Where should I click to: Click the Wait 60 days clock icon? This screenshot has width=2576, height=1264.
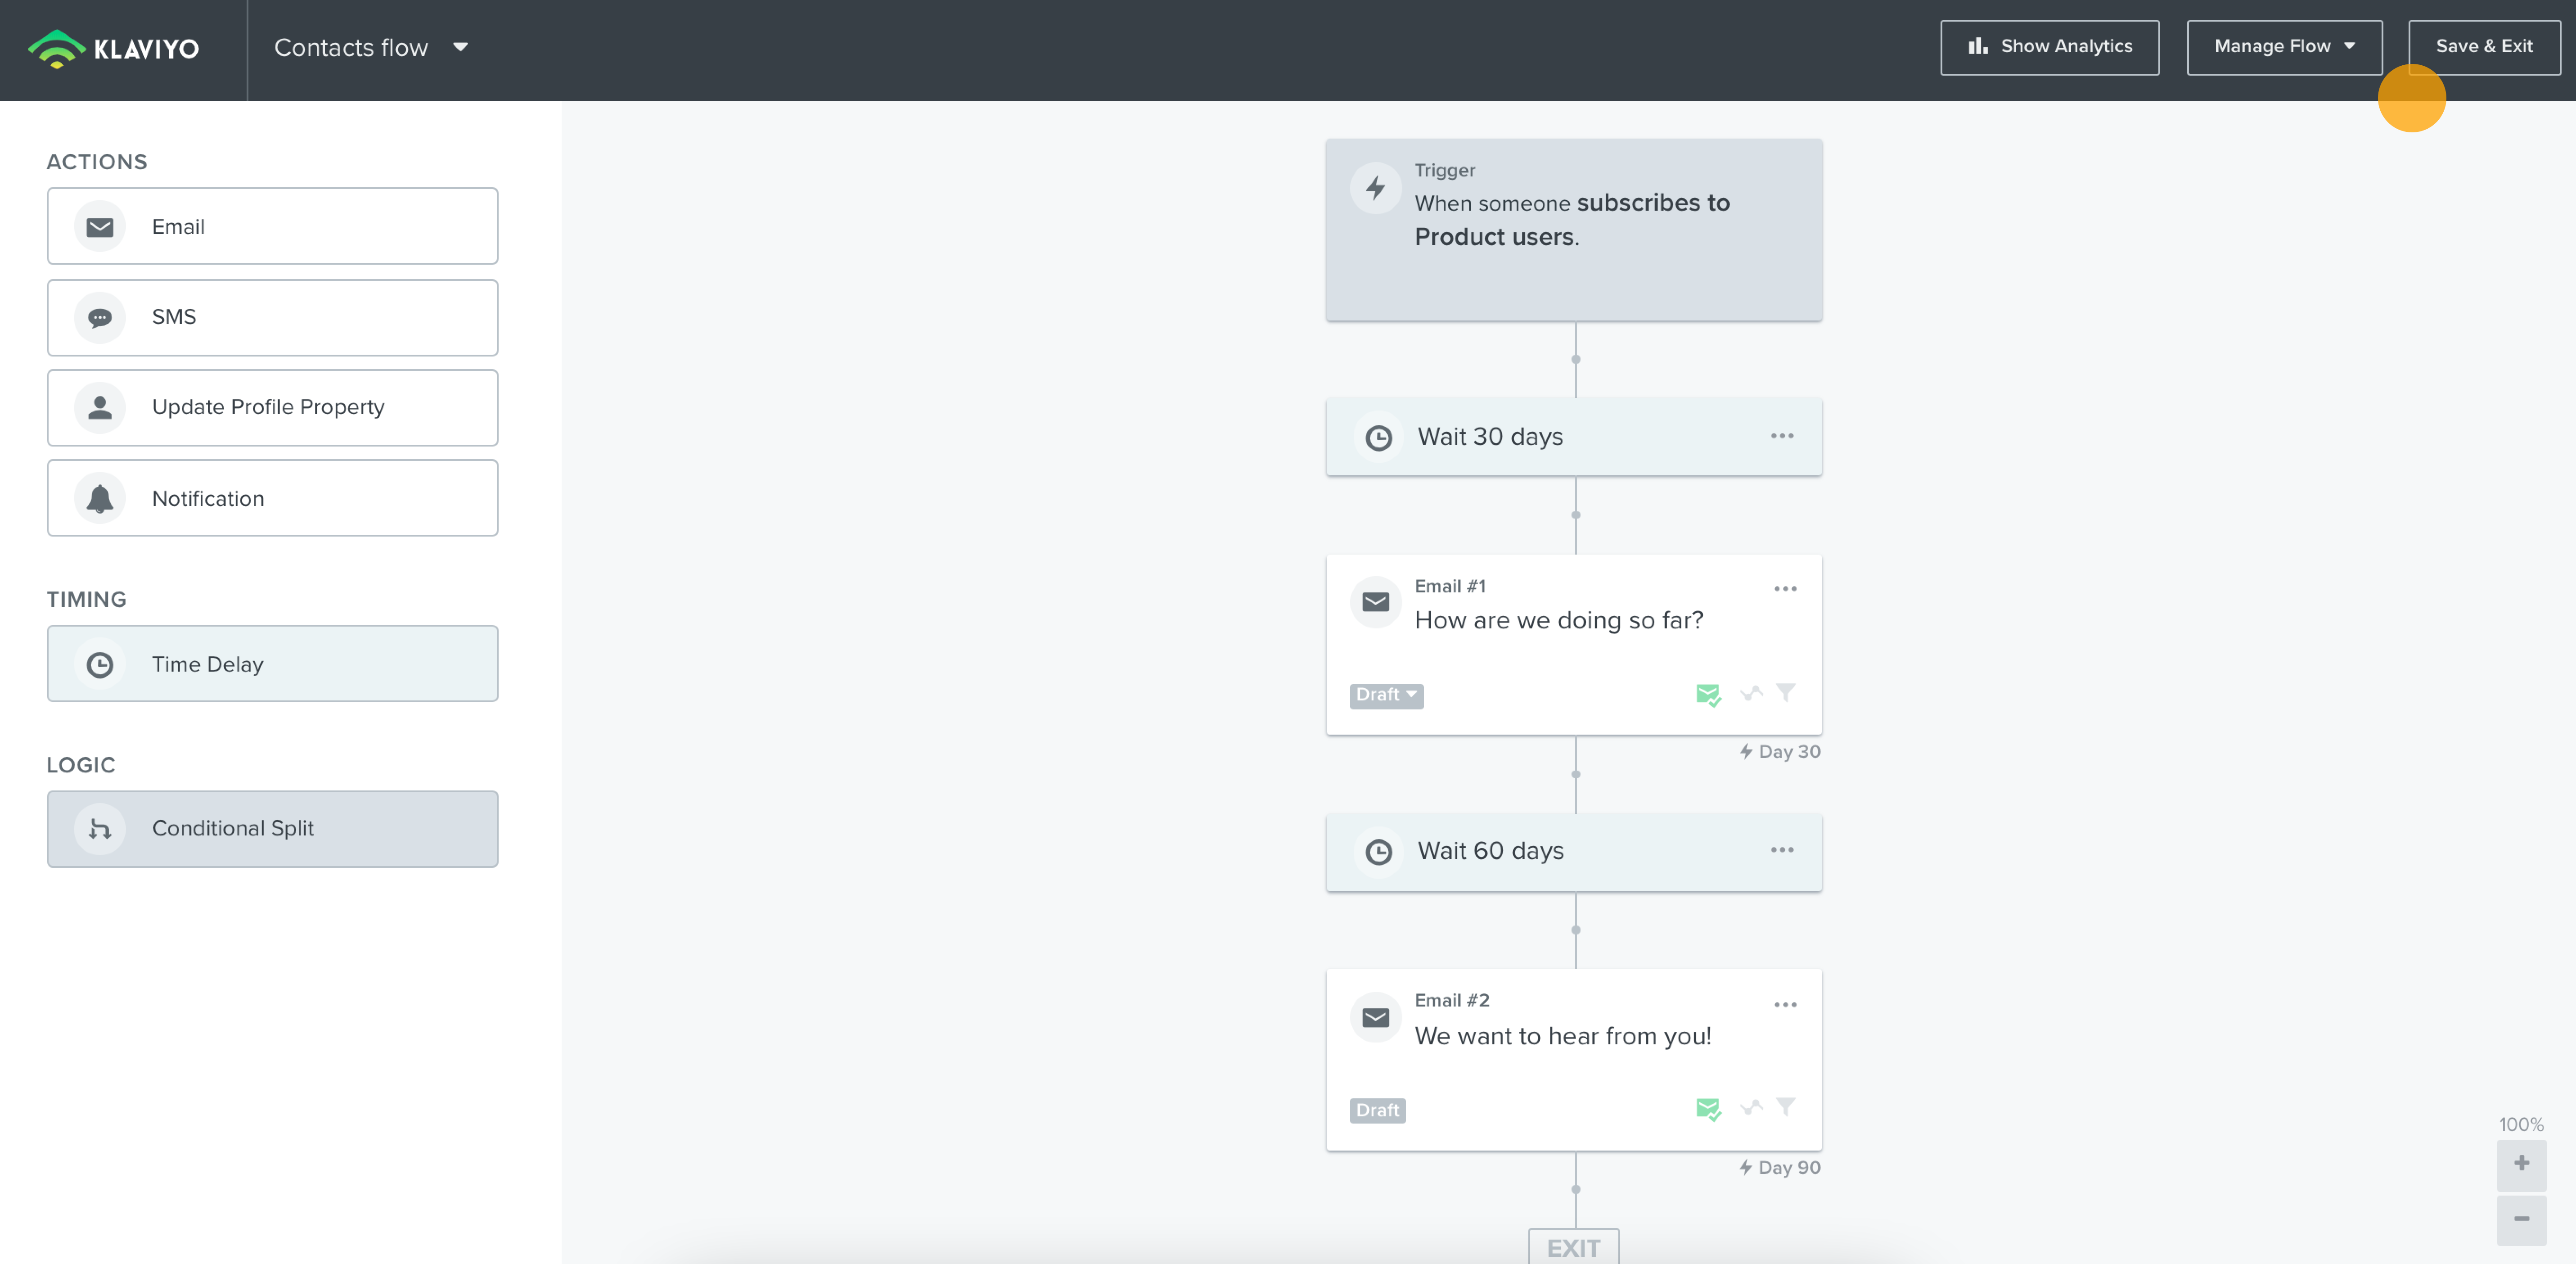click(x=1379, y=852)
